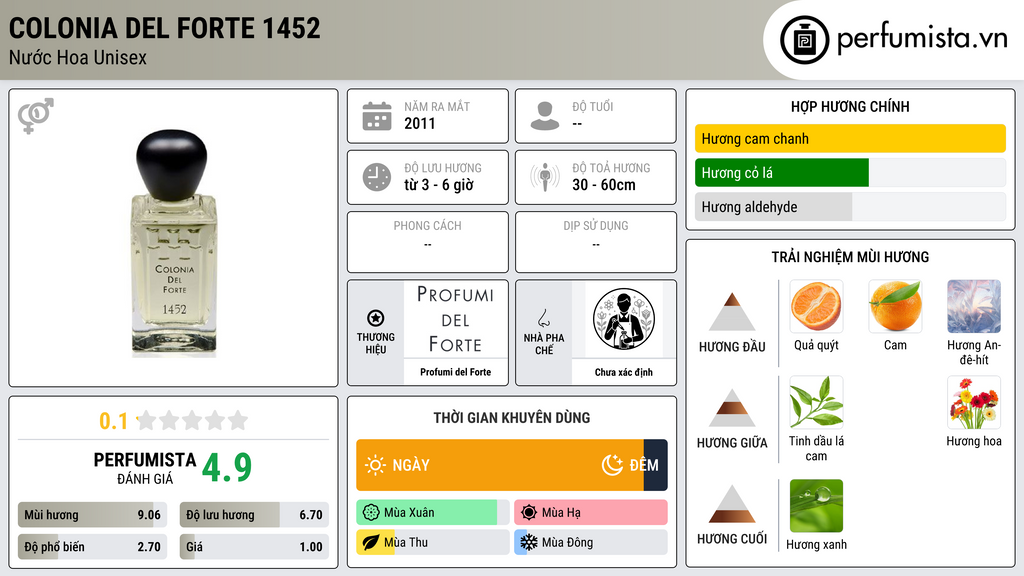This screenshot has height=576, width=1024.
Task: Click the summer sun icon for Mùa Hạ
Action: coord(529,513)
